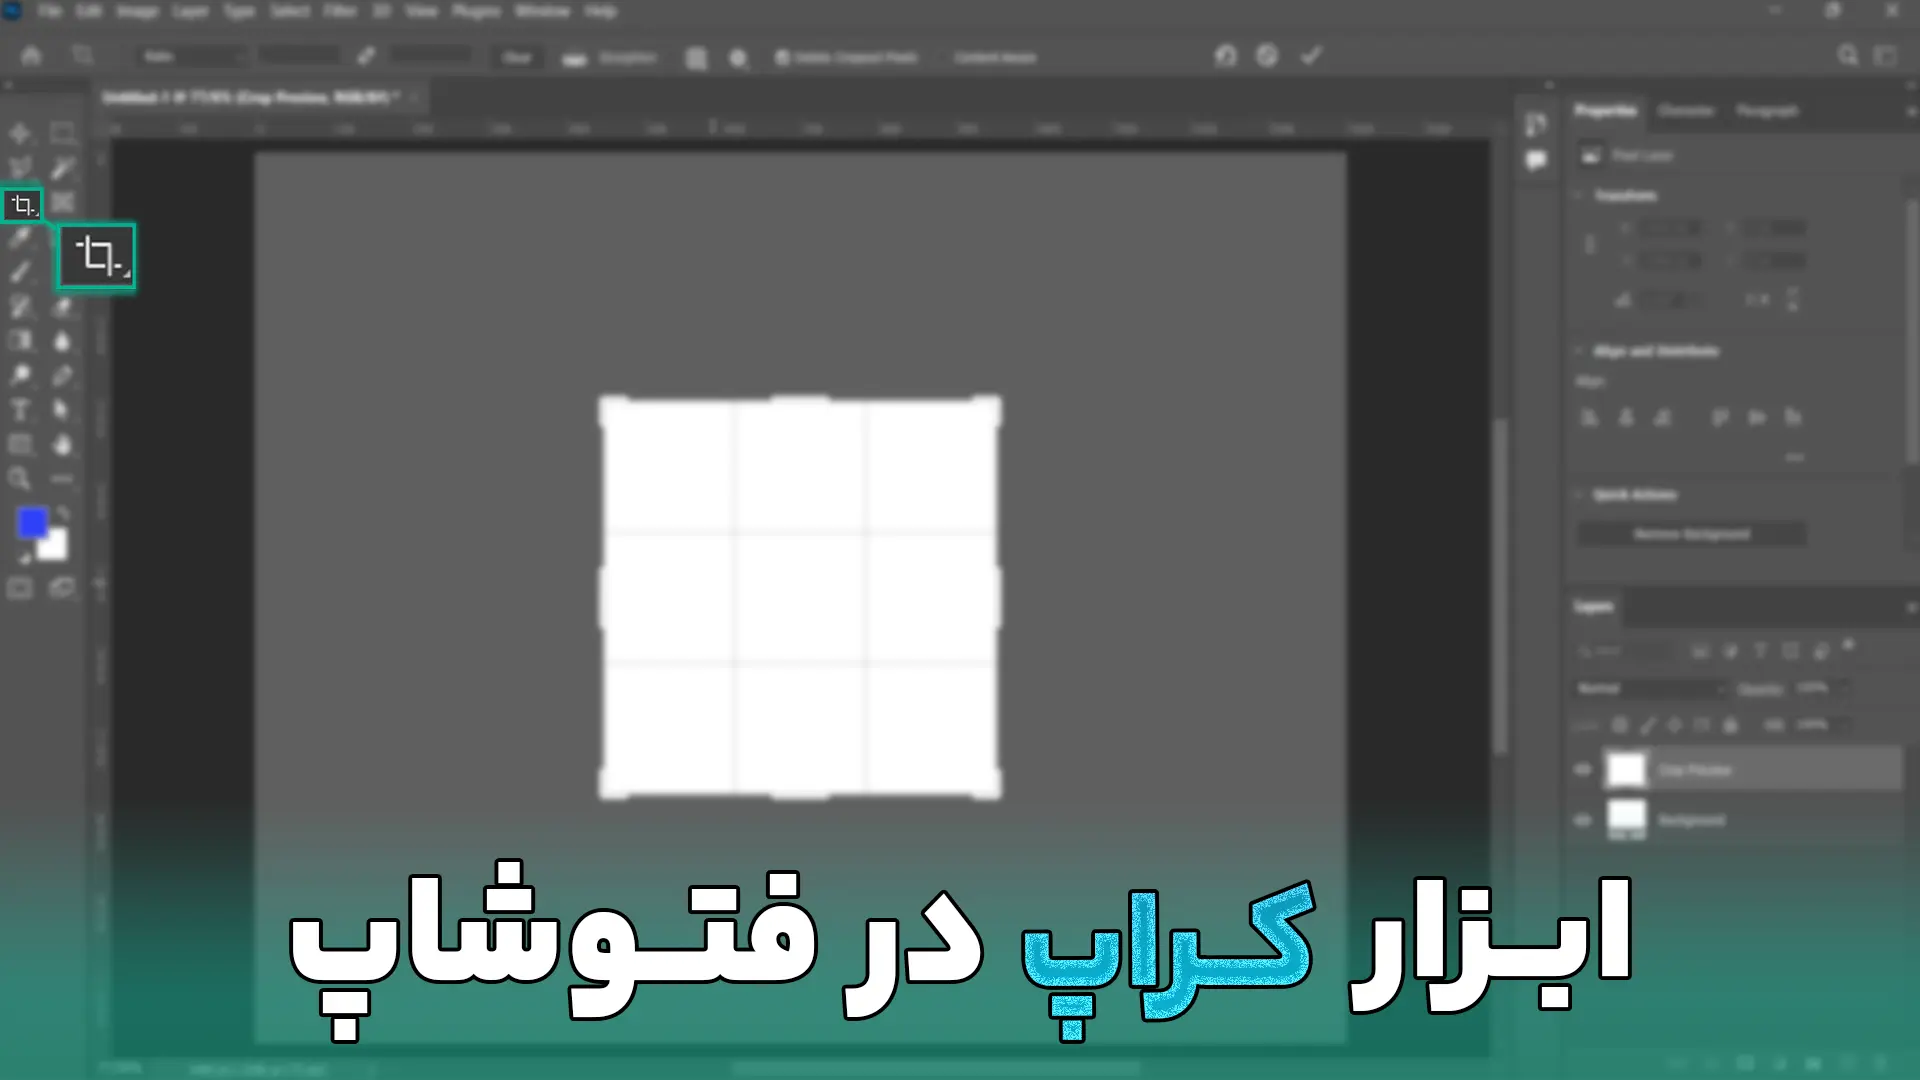
Task: Open the File menu
Action: point(50,11)
